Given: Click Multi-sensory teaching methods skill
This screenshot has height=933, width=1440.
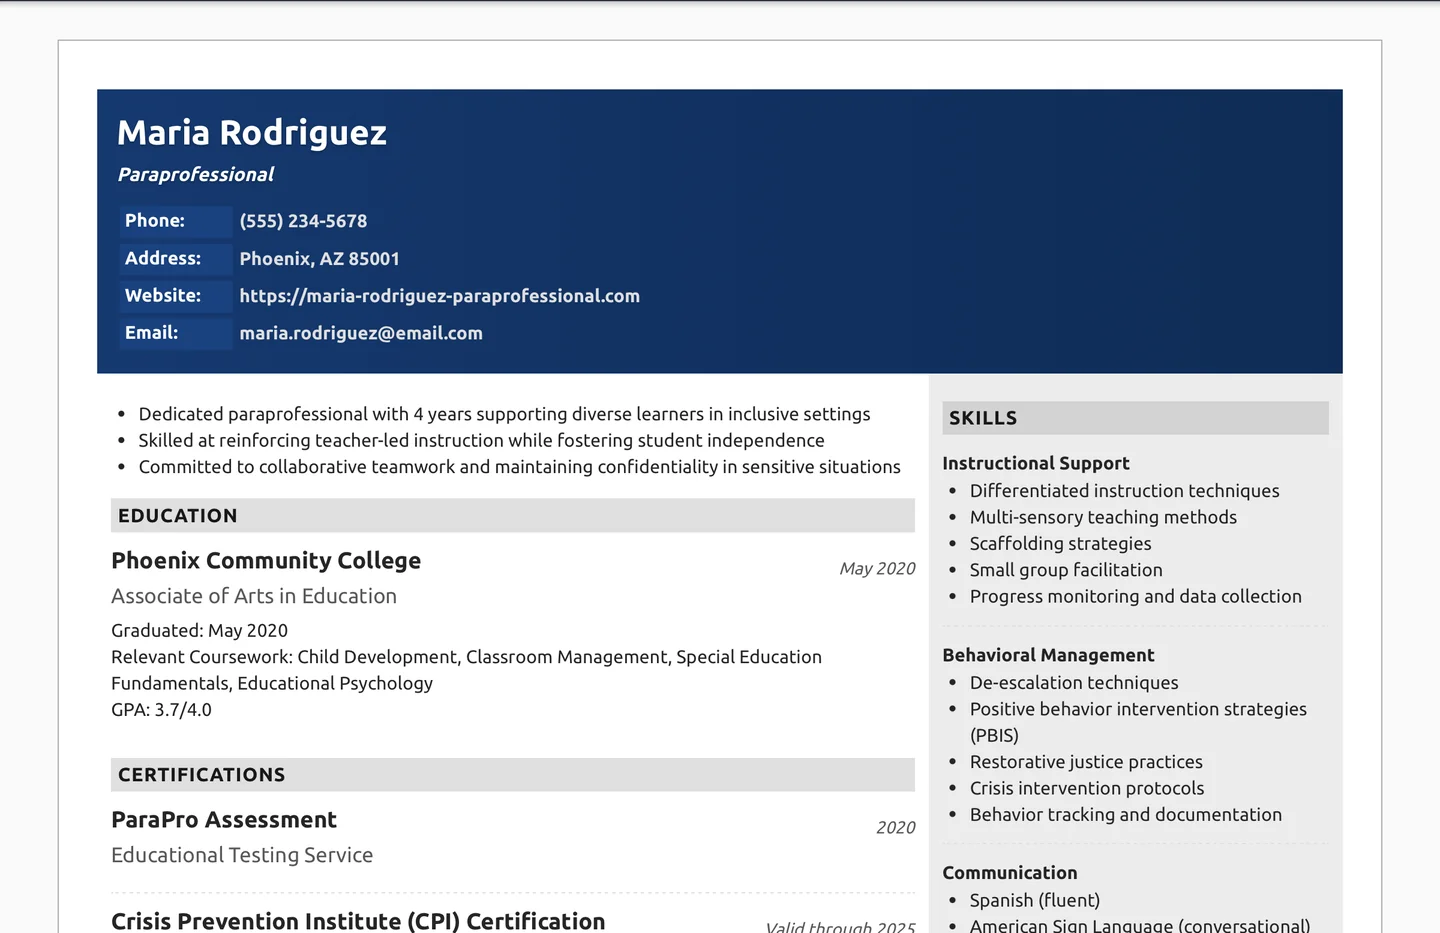Looking at the screenshot, I should [1103, 517].
